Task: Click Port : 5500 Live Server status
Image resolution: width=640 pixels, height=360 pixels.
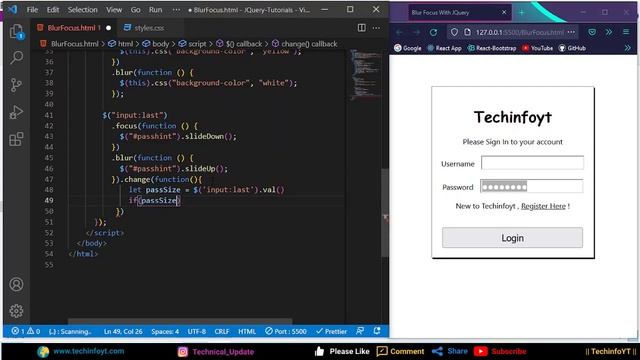Action: pos(286,331)
